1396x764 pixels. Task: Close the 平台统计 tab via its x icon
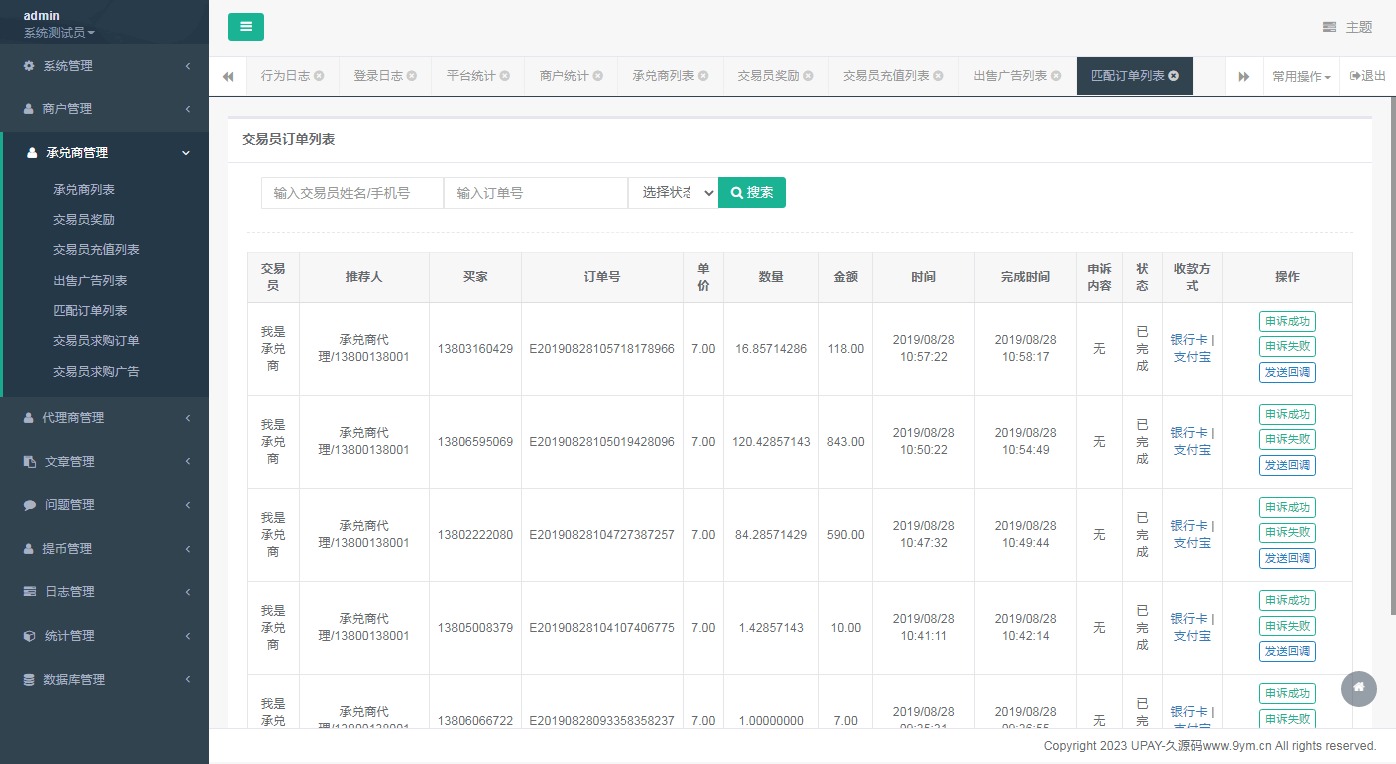(505, 76)
